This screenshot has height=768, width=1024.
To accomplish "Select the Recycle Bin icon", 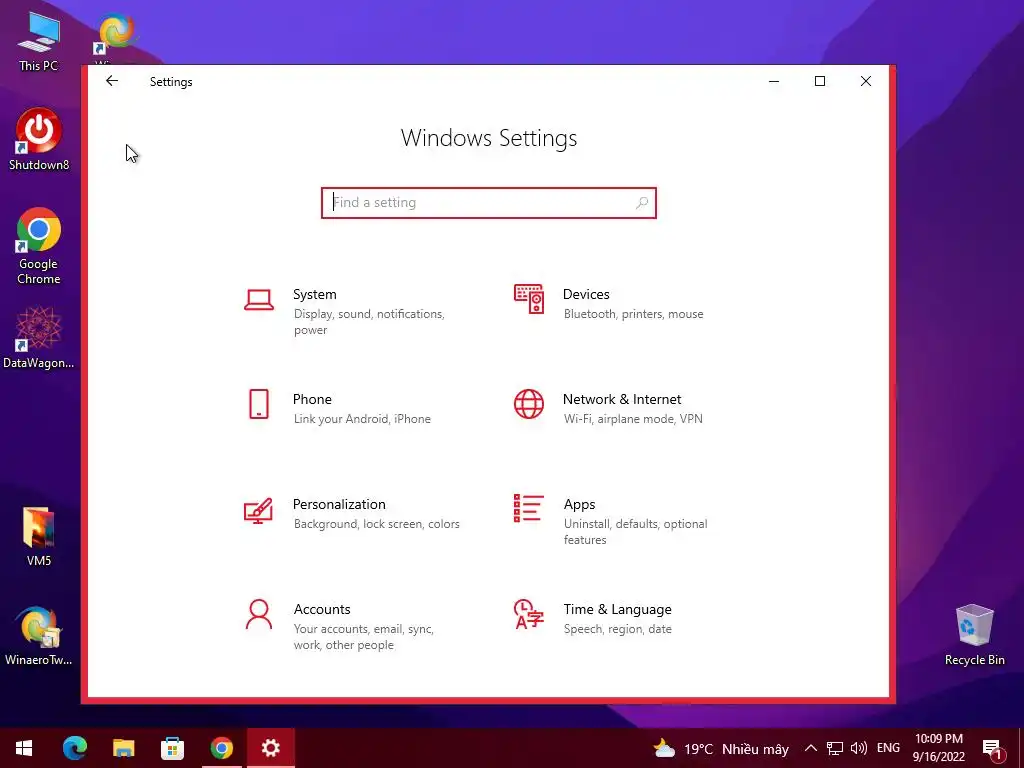I will (x=974, y=635).
